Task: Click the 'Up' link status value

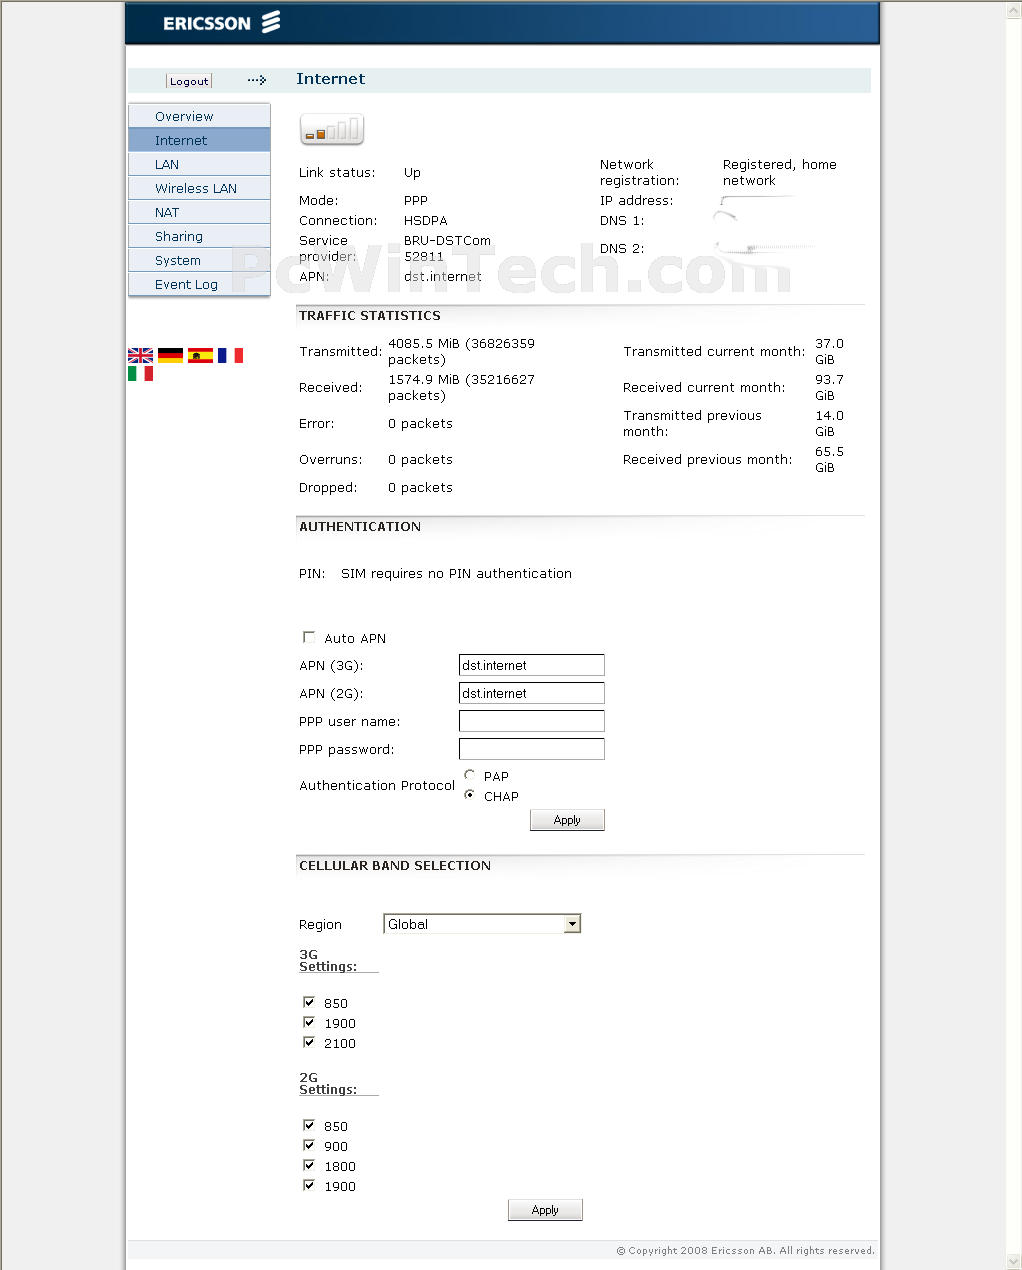Action: pyautogui.click(x=412, y=172)
